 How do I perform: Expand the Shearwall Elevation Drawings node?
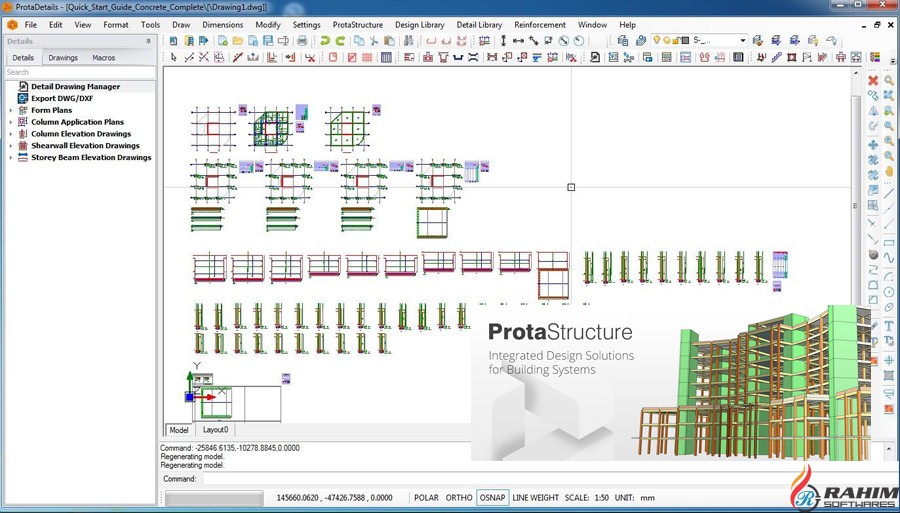(11, 146)
